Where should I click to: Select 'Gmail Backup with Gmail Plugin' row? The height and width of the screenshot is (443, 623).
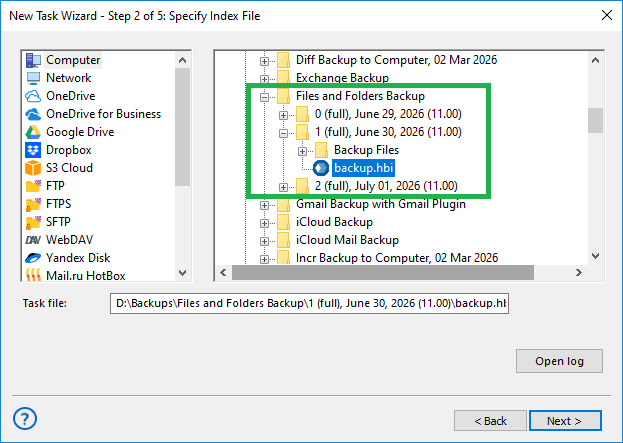pos(381,204)
